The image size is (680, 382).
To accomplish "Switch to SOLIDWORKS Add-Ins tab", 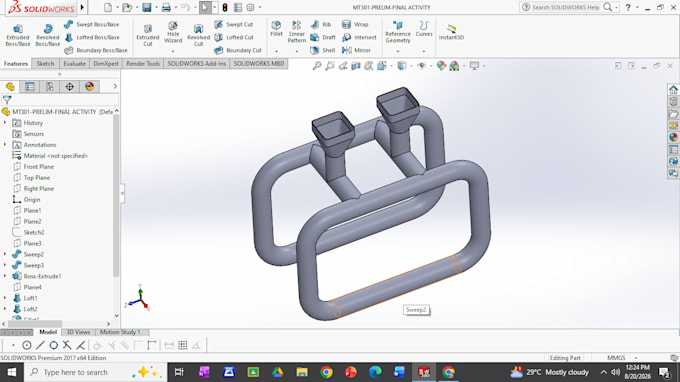I will (x=196, y=64).
